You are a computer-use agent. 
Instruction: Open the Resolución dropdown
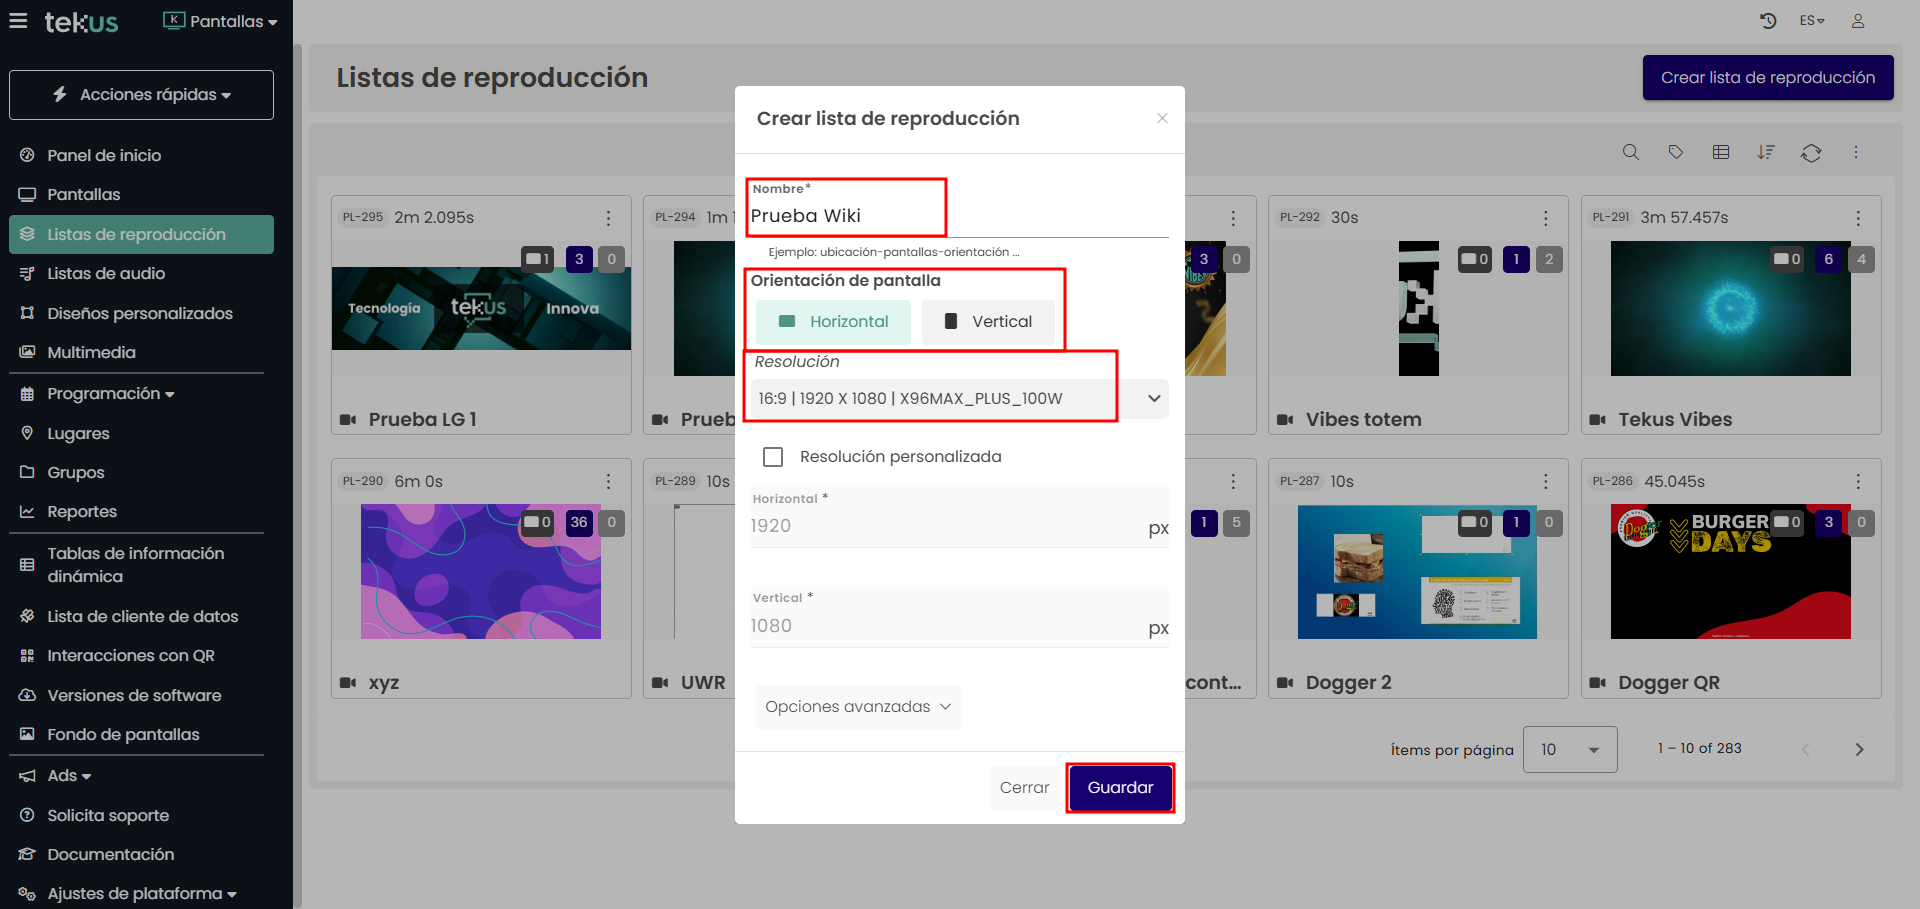click(958, 398)
